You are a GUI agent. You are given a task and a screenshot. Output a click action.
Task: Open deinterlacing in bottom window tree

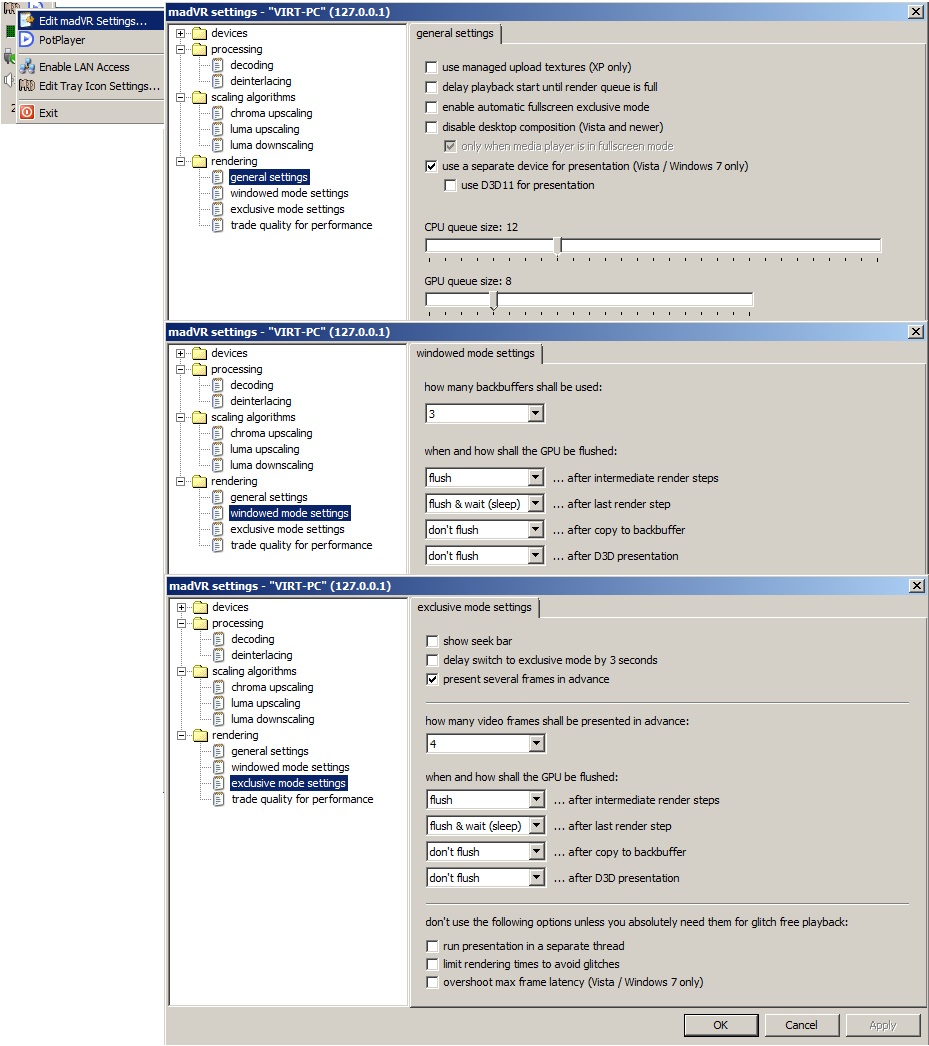point(262,656)
